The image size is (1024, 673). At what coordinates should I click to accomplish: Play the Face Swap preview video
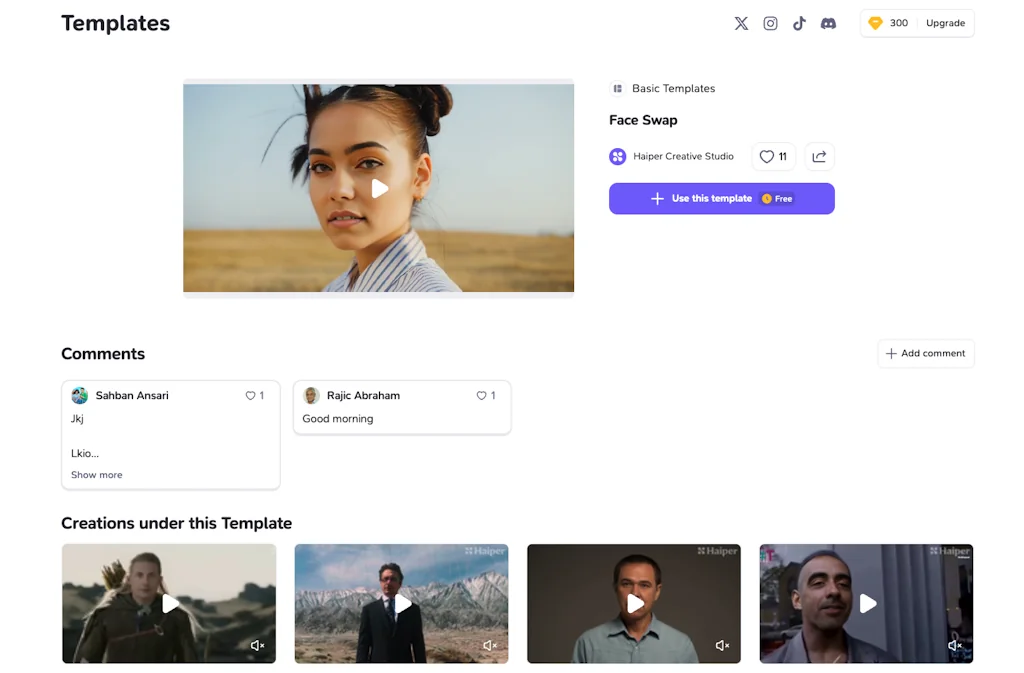[x=379, y=188]
